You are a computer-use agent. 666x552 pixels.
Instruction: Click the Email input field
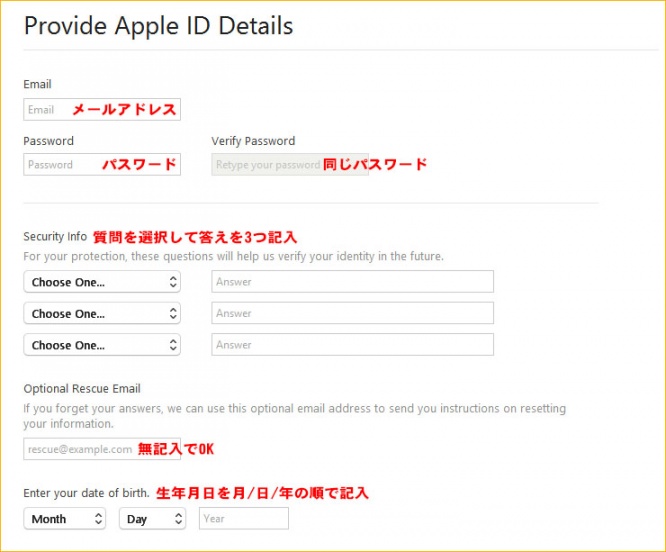102,110
